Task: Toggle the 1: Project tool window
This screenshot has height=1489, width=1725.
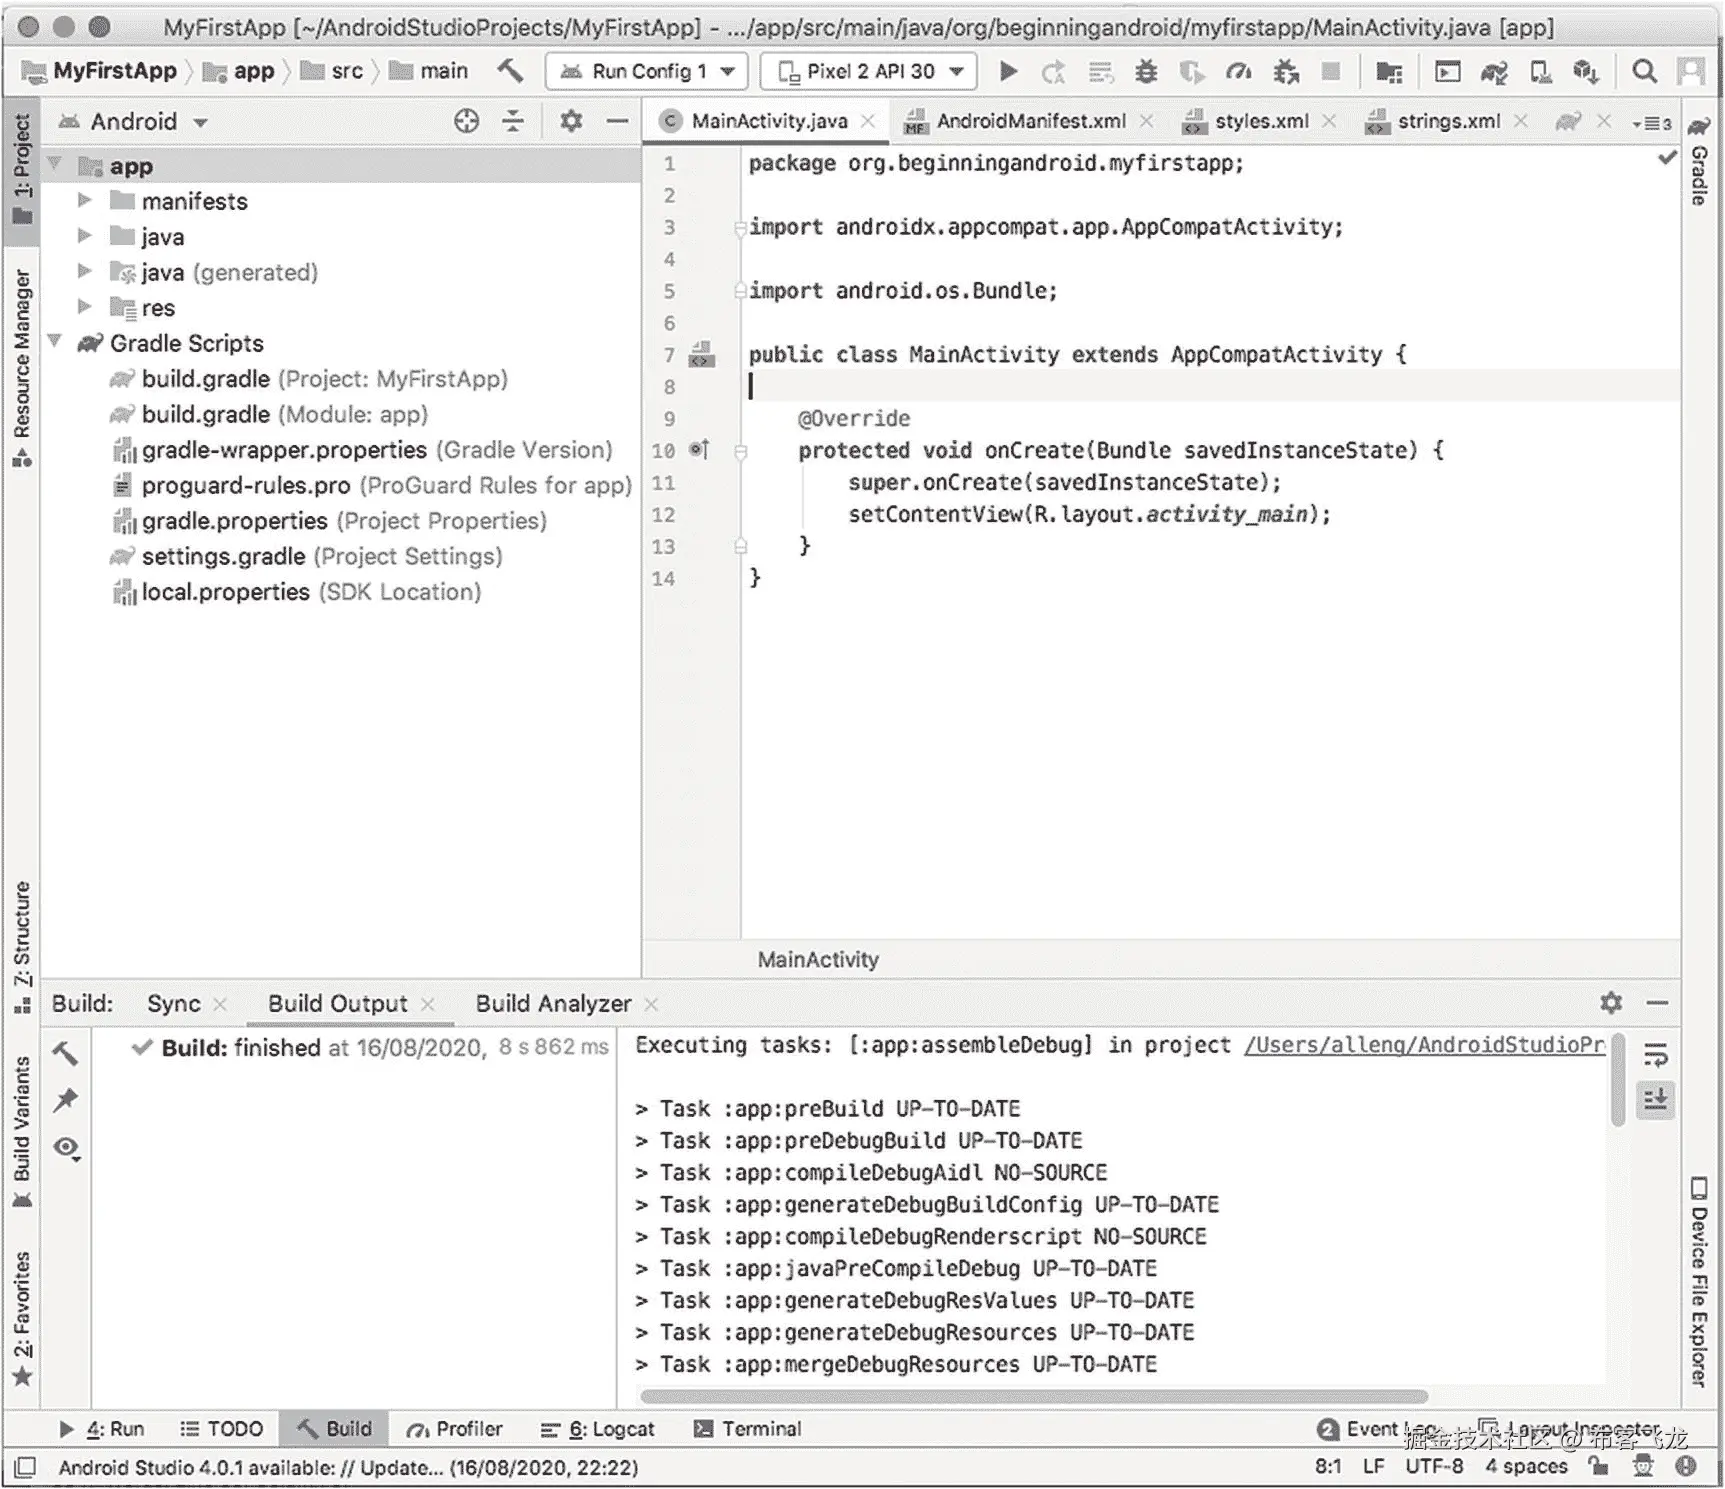Action: pos(22,170)
